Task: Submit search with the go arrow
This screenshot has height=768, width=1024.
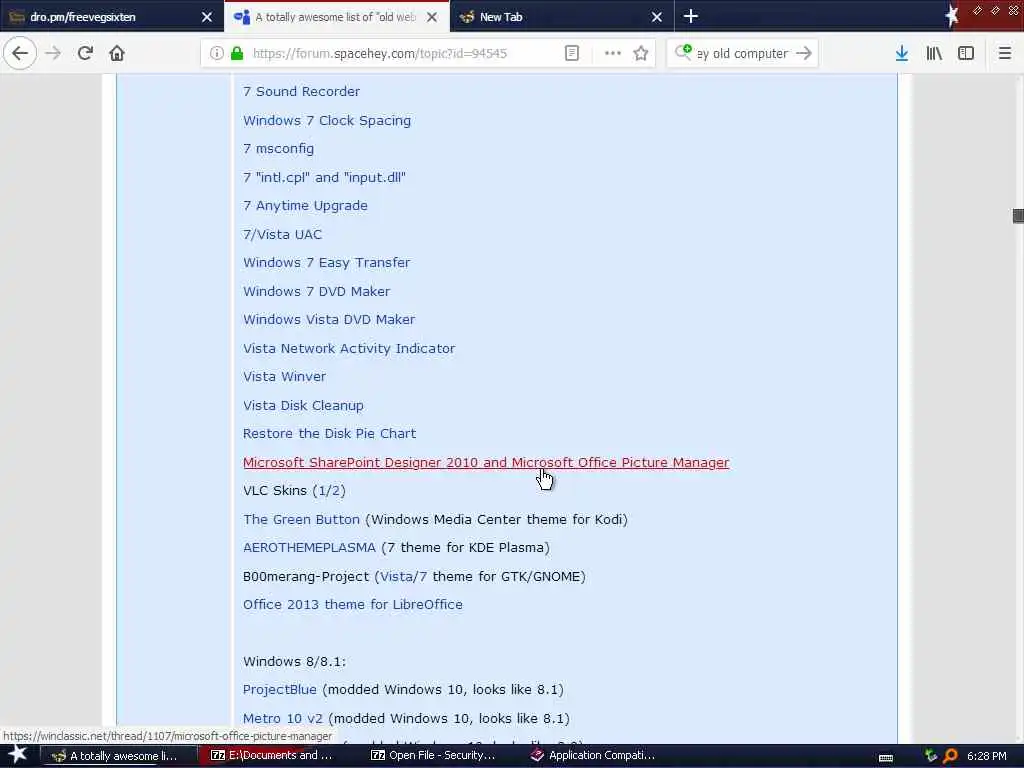Action: [x=804, y=53]
